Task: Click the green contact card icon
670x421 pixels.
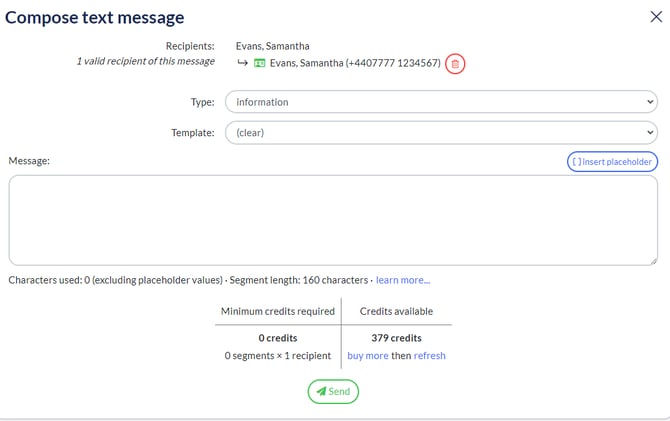Action: click(x=259, y=63)
